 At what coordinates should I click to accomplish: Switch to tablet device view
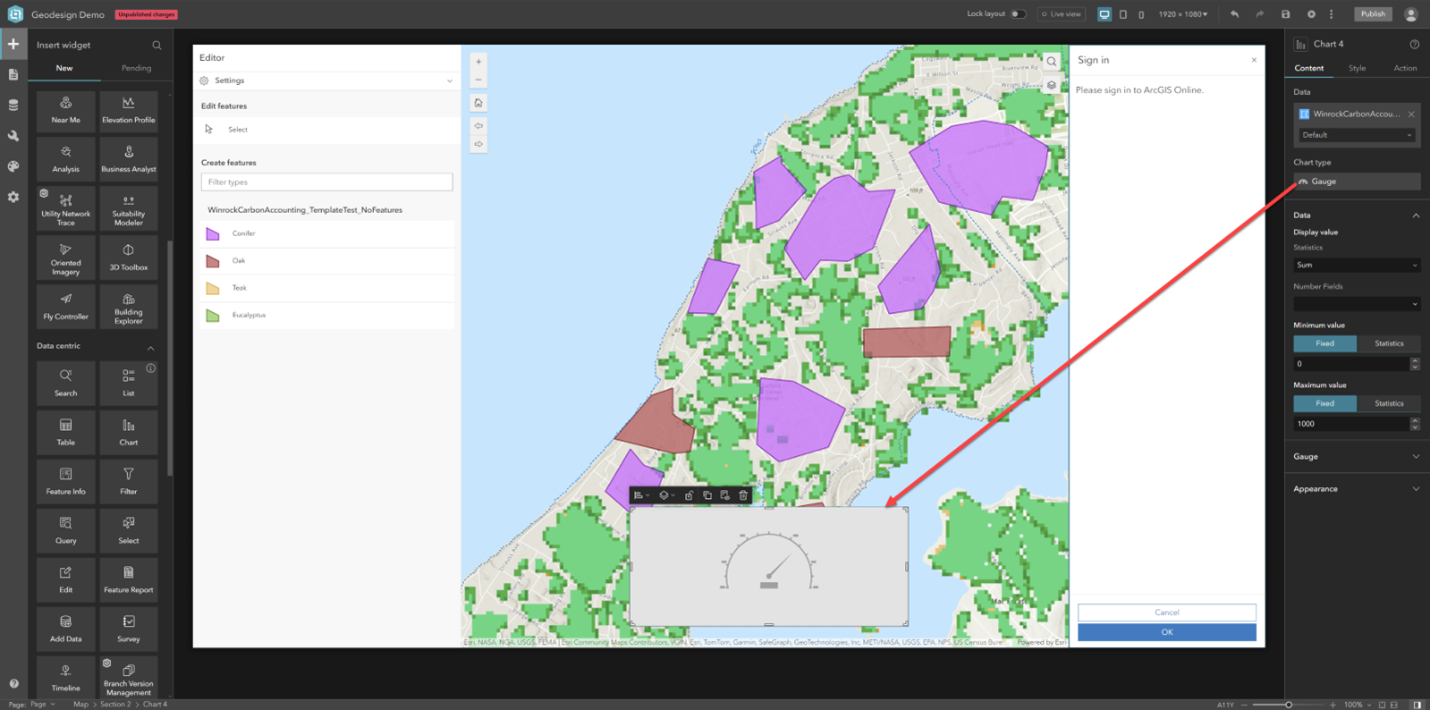(x=1123, y=14)
